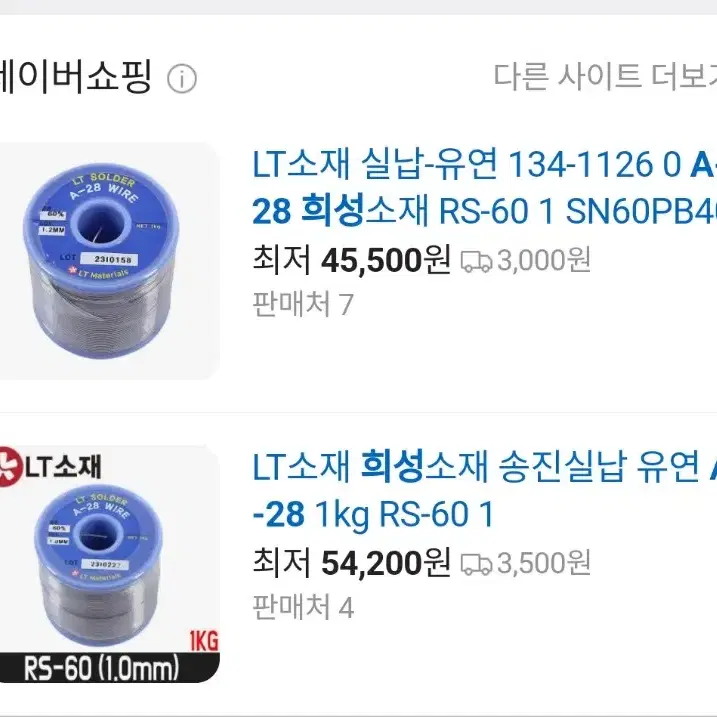
Task: View the 판매처 7 seller list
Action: click(303, 304)
